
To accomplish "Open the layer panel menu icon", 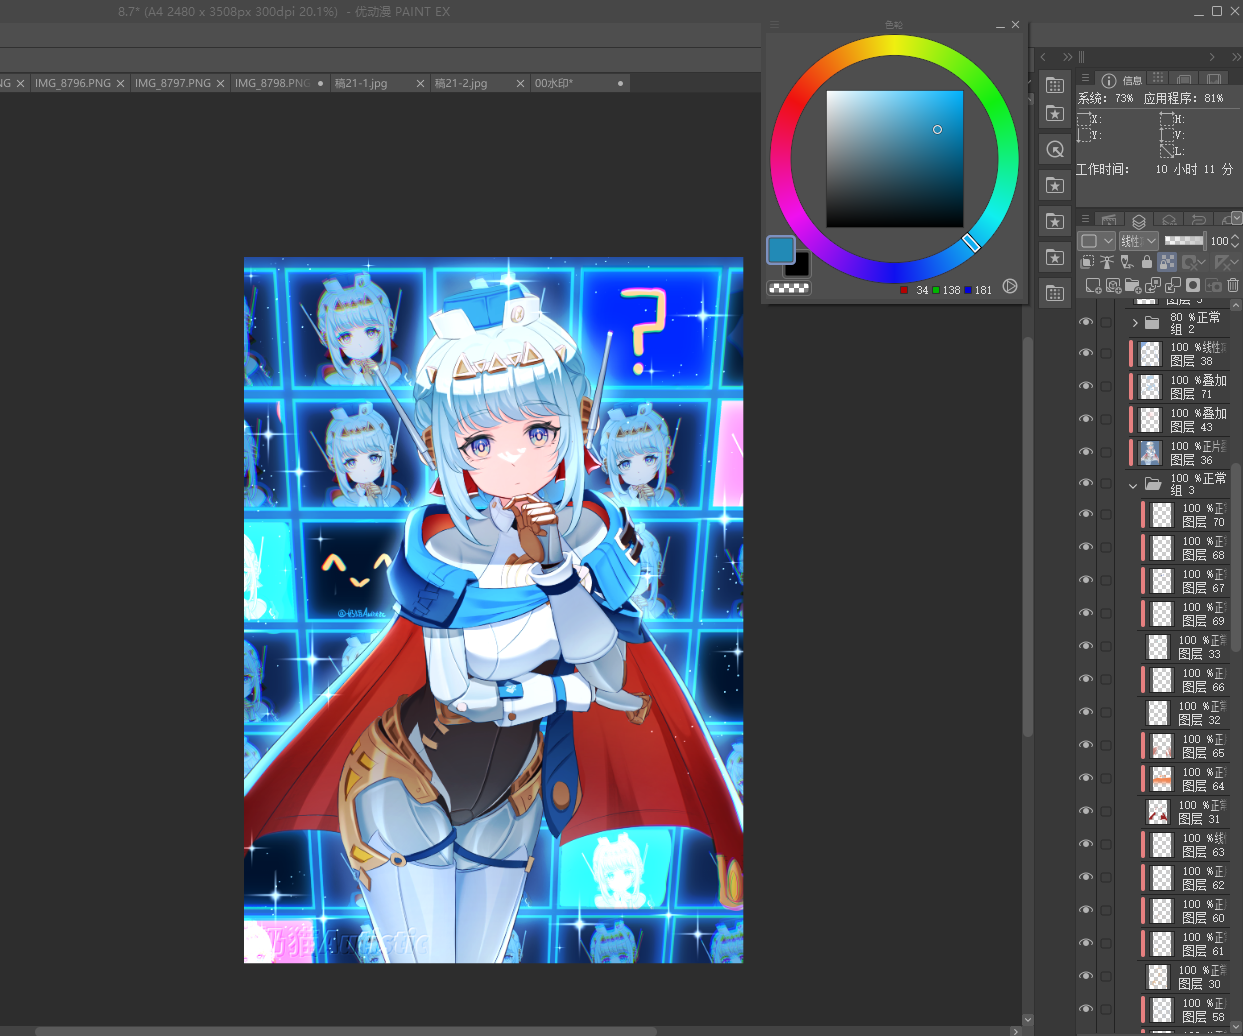I will 1085,219.
